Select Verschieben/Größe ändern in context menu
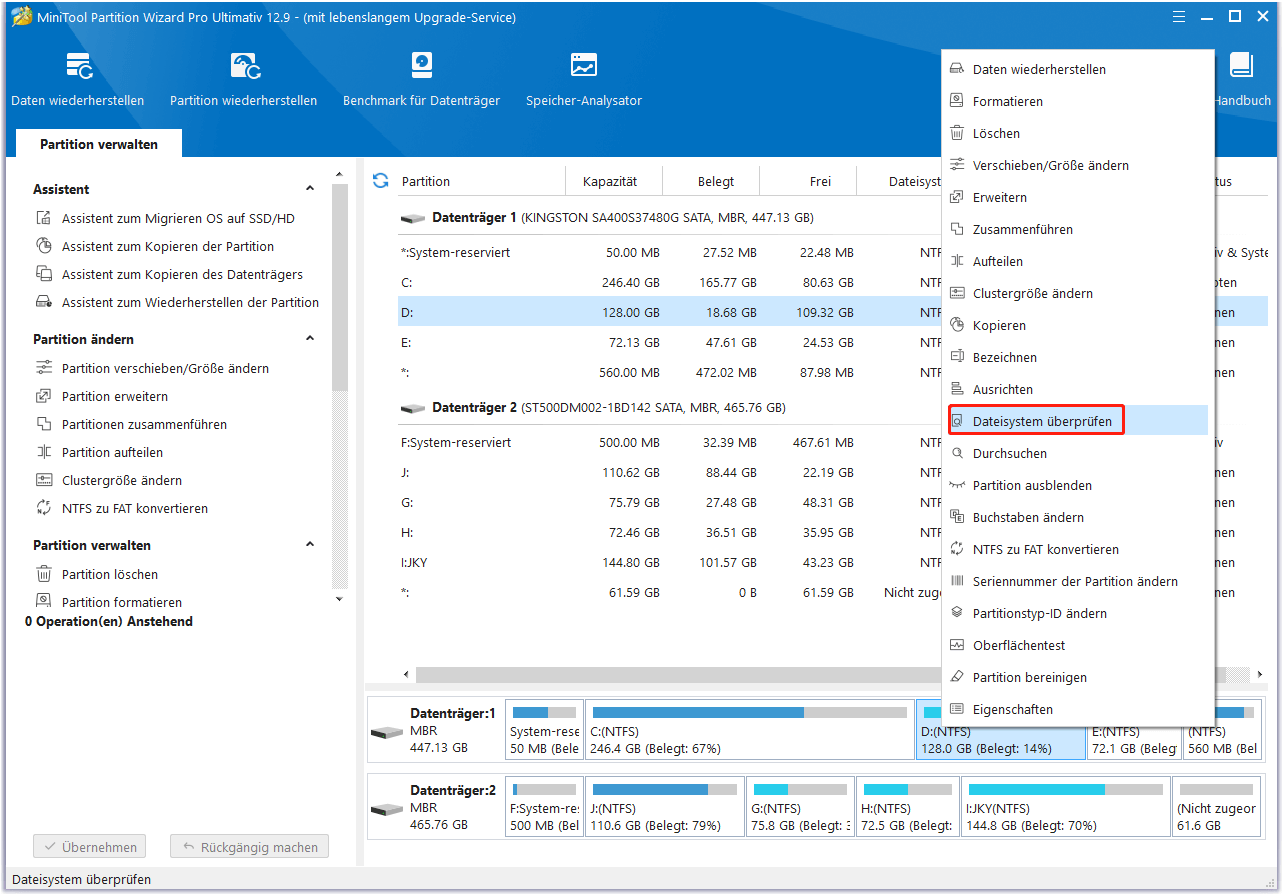The height and width of the screenshot is (894, 1282). click(1078, 165)
